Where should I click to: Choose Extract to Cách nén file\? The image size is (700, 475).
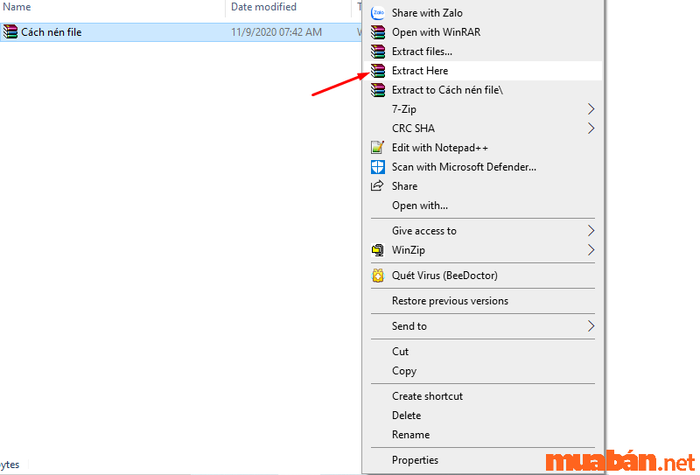(x=483, y=90)
